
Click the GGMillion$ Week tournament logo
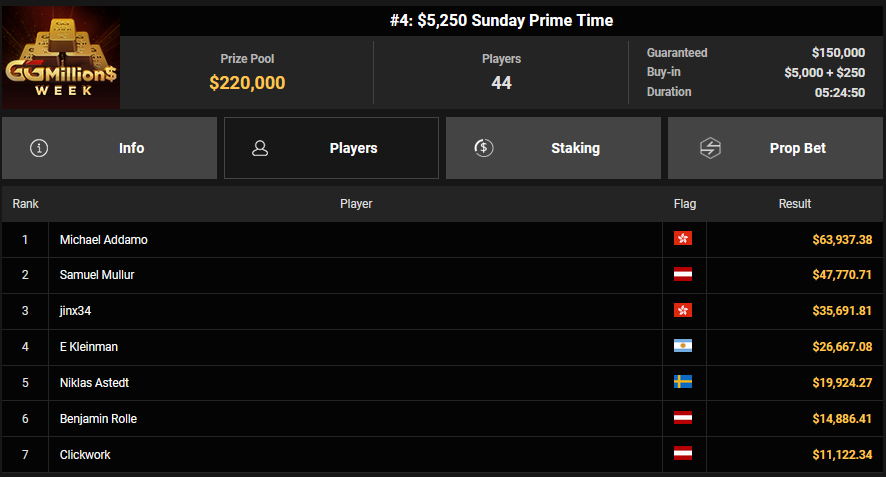coord(61,58)
